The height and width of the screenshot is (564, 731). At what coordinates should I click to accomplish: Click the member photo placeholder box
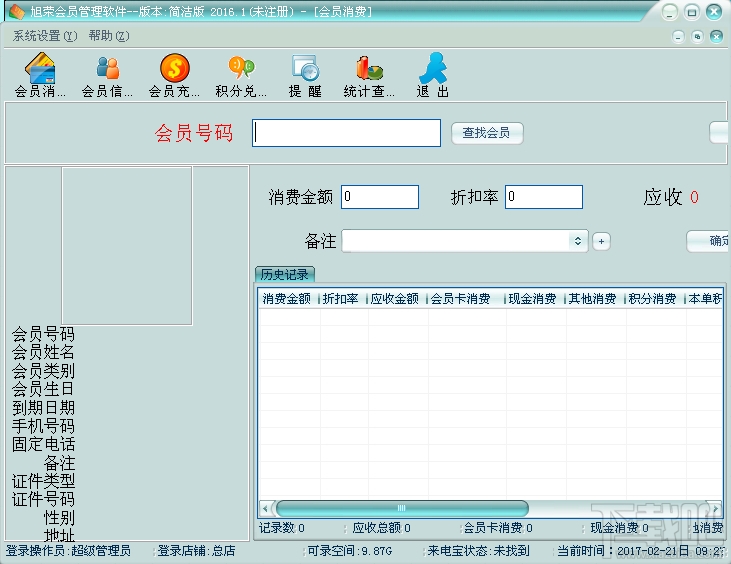click(x=127, y=246)
